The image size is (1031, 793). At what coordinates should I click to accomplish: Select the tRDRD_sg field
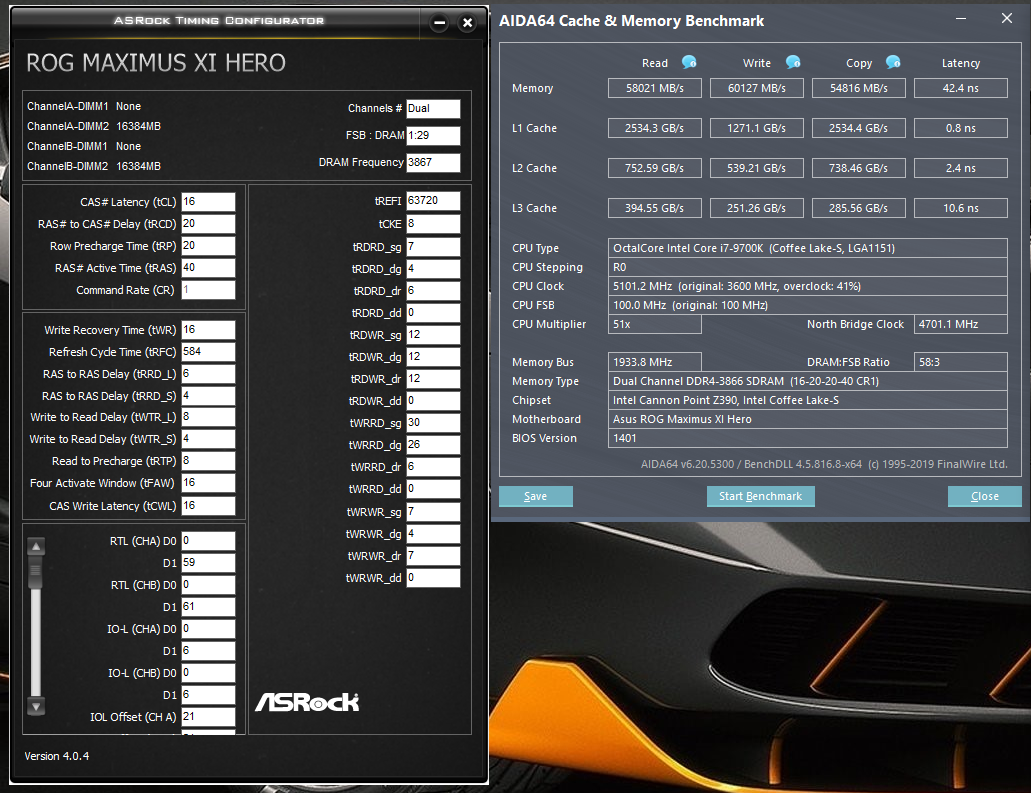coord(433,247)
